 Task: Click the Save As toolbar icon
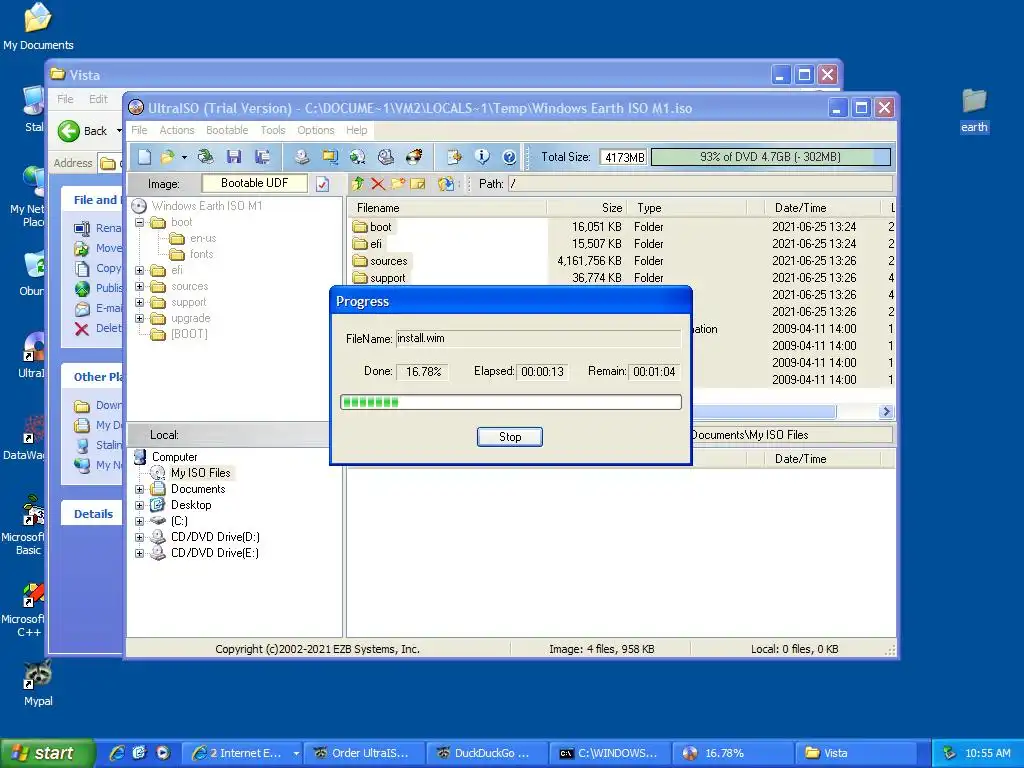[x=263, y=157]
